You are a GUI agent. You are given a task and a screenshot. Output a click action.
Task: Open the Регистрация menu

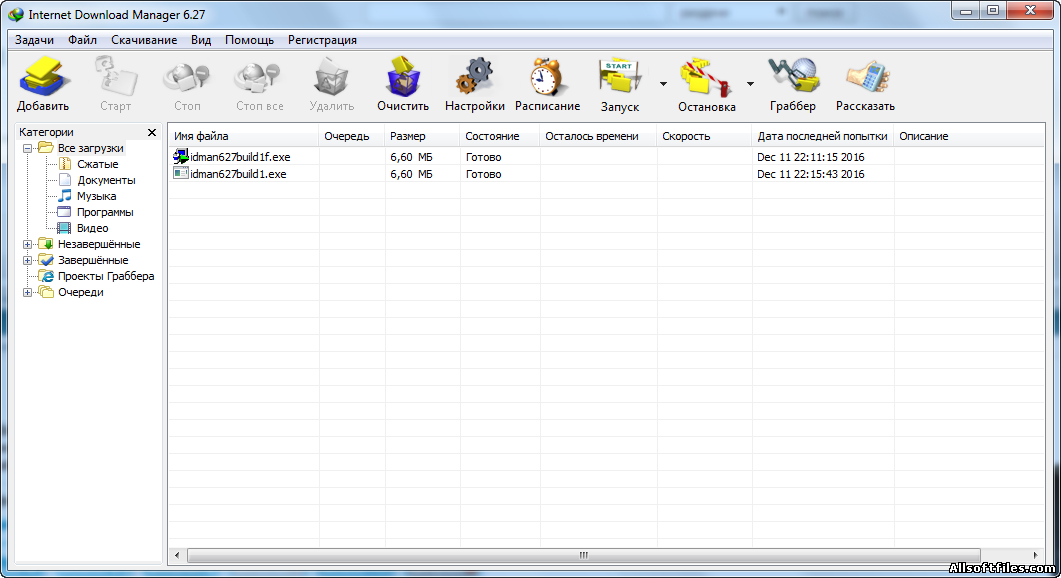pos(322,40)
